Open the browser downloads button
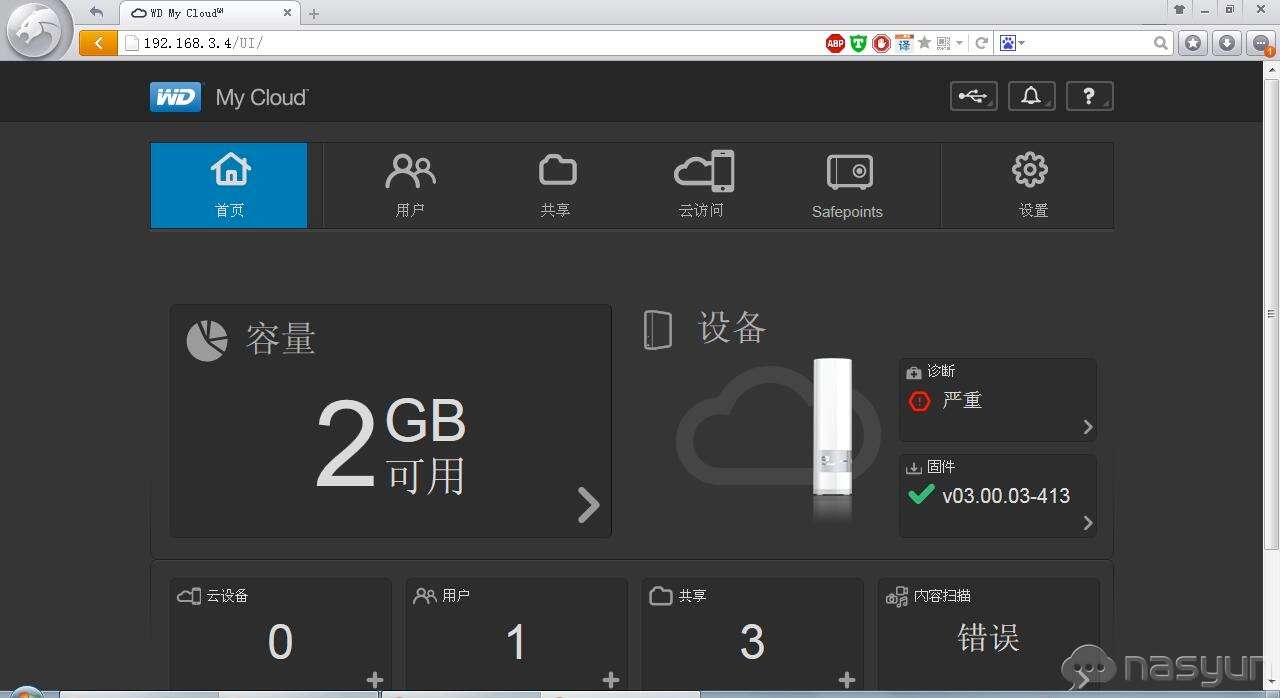1280x698 pixels. pos(1228,43)
